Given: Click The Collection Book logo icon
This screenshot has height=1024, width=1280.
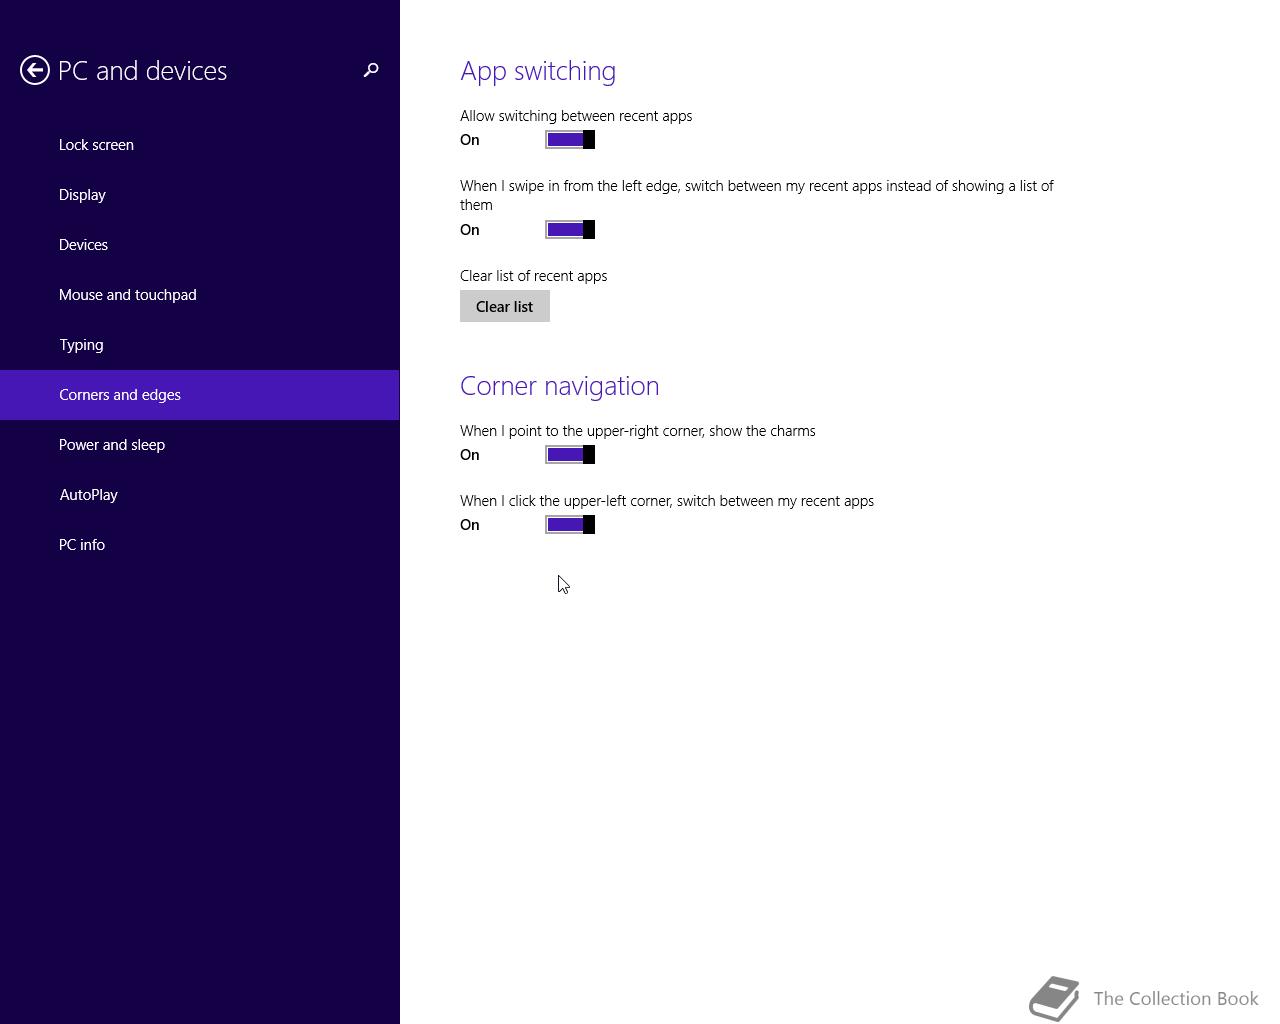Looking at the screenshot, I should pyautogui.click(x=1054, y=998).
